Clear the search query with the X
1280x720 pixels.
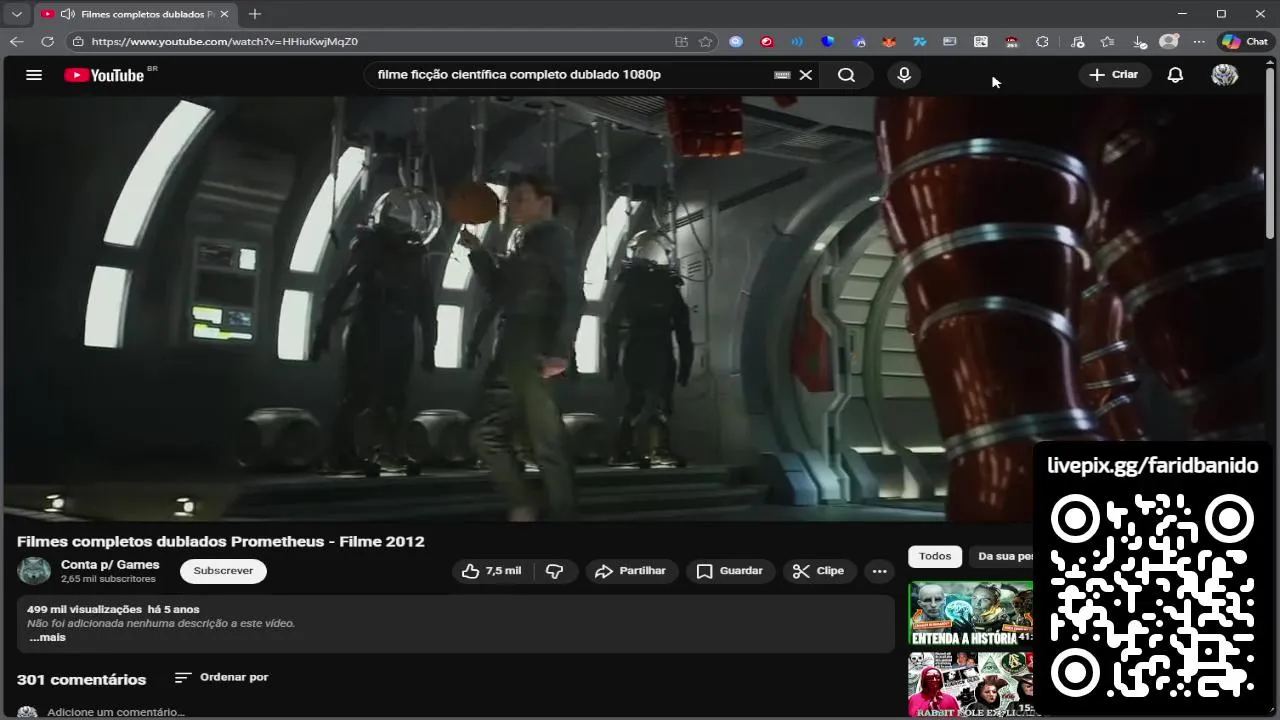coord(806,75)
